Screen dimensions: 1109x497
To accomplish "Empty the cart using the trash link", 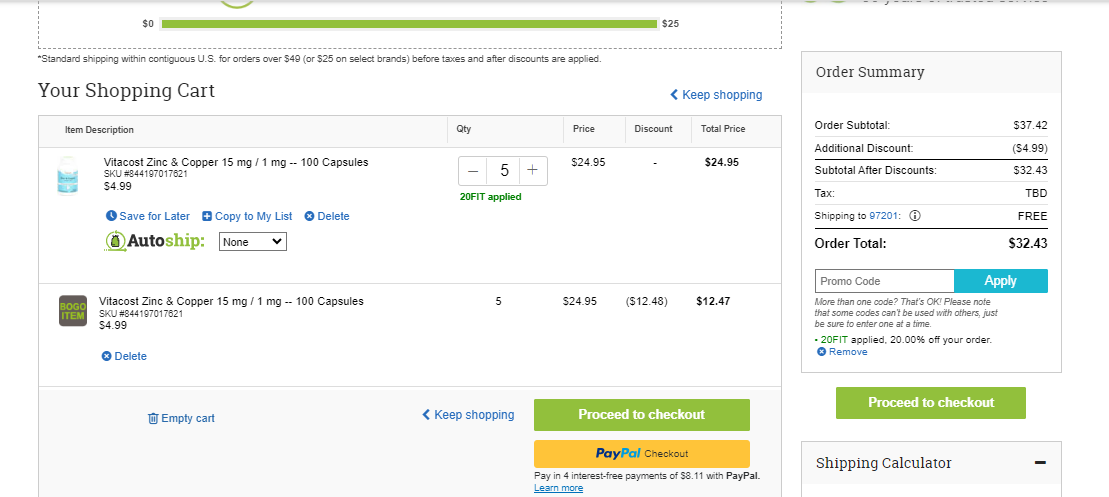I will coord(181,419).
